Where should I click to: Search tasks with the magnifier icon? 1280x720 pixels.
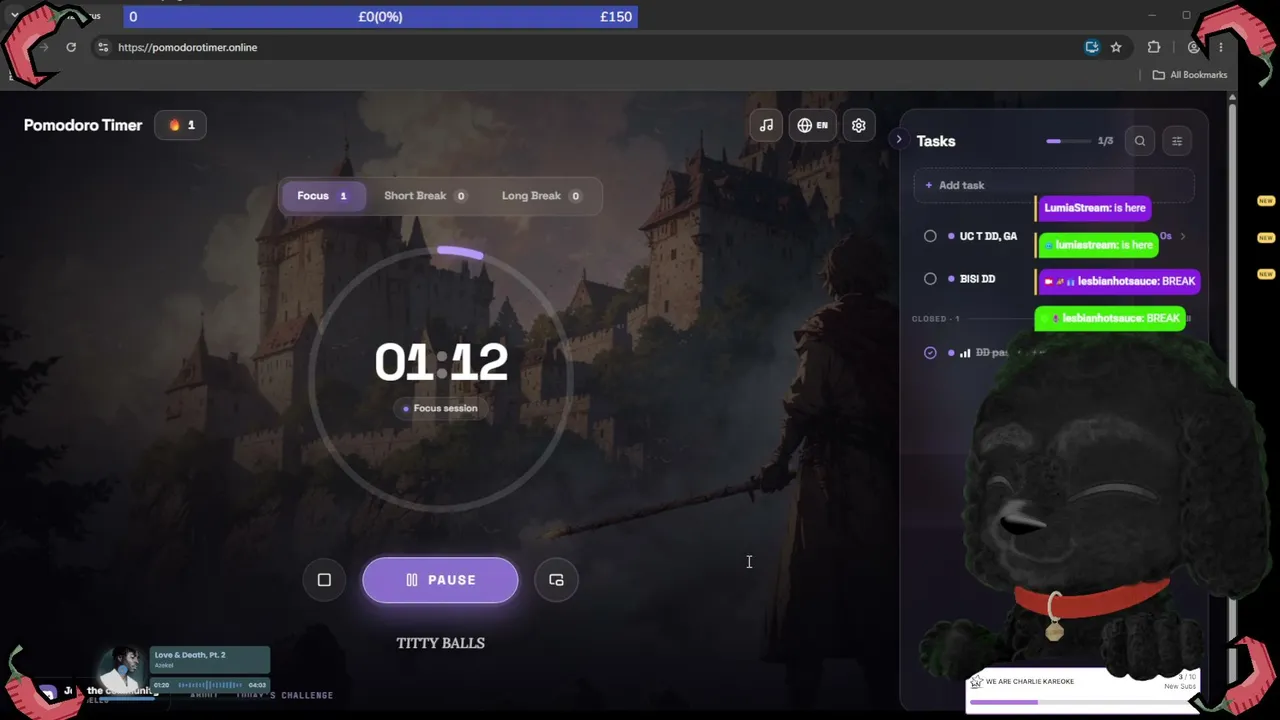pos(1140,141)
